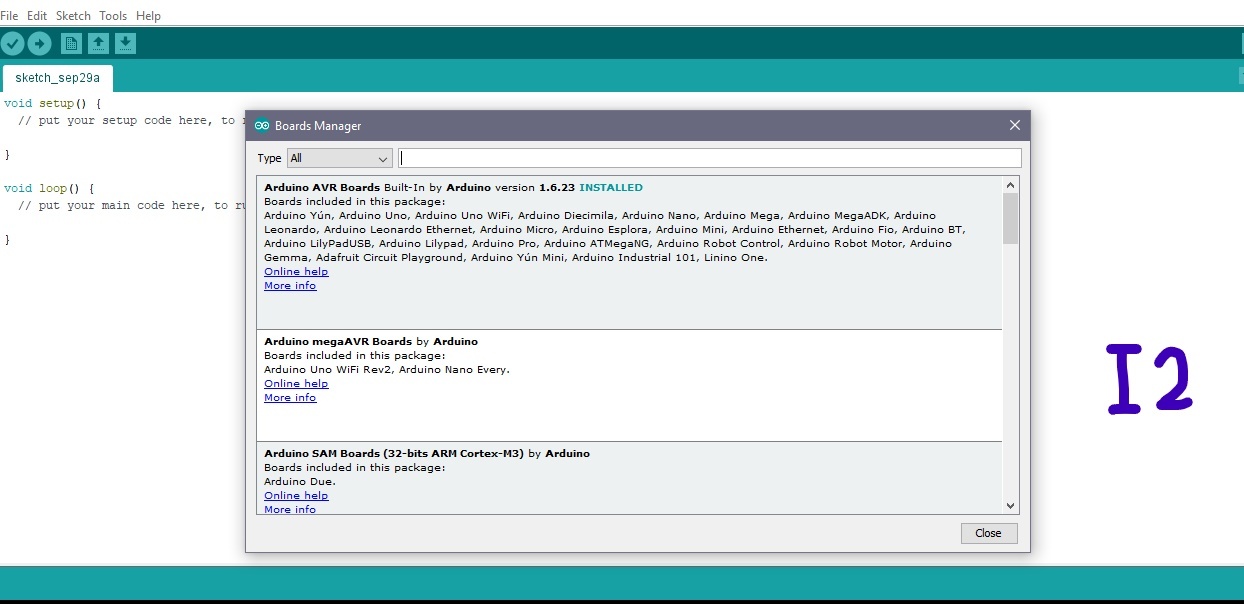Screen dimensions: 1244x604
Task: Open Online help for Arduino SAM Boards
Action: 296,496
